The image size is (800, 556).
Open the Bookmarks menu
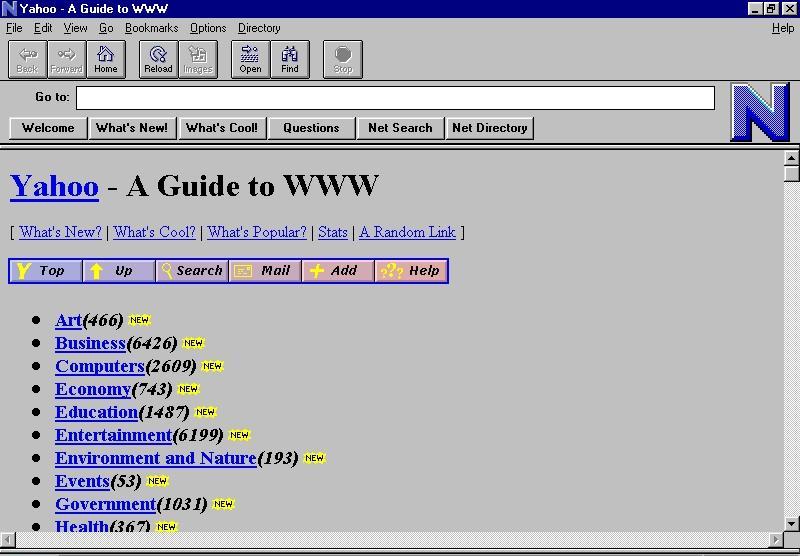(151, 28)
